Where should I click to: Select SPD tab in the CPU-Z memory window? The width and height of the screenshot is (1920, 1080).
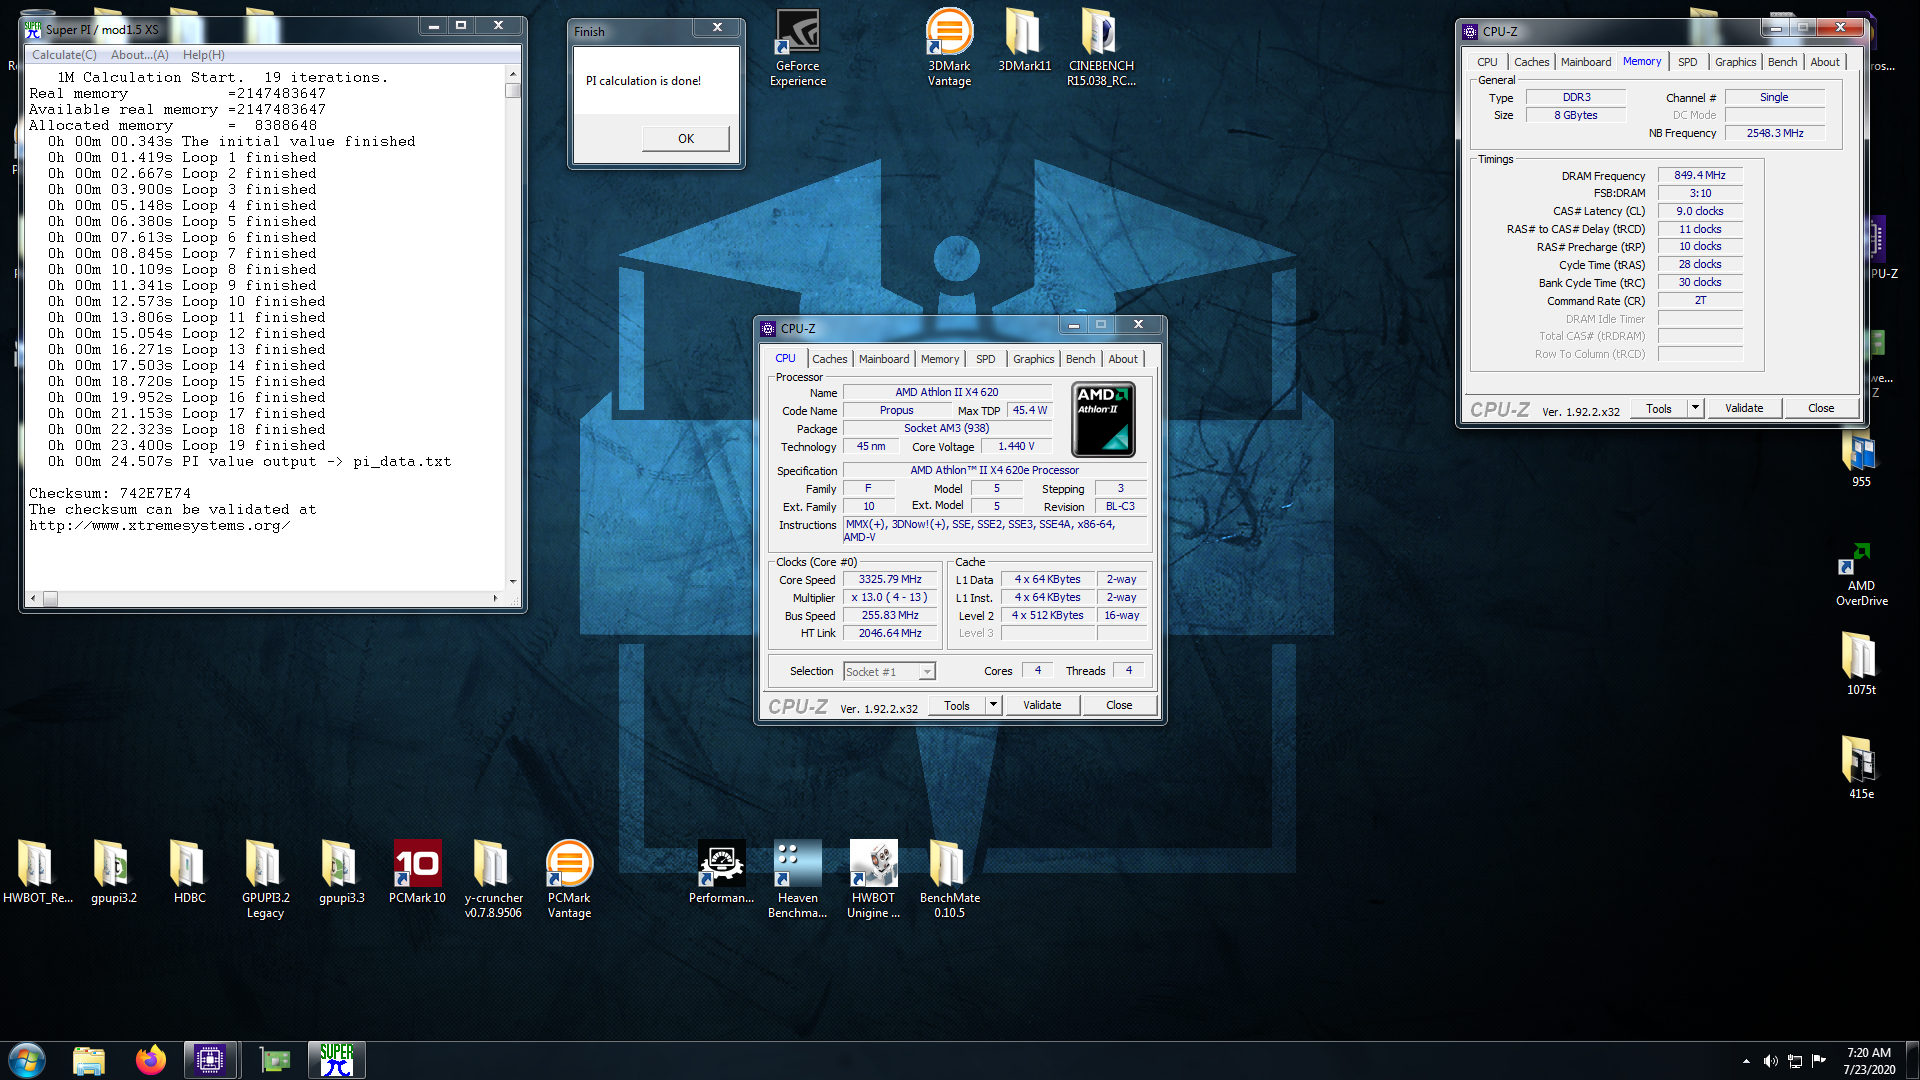click(1688, 62)
